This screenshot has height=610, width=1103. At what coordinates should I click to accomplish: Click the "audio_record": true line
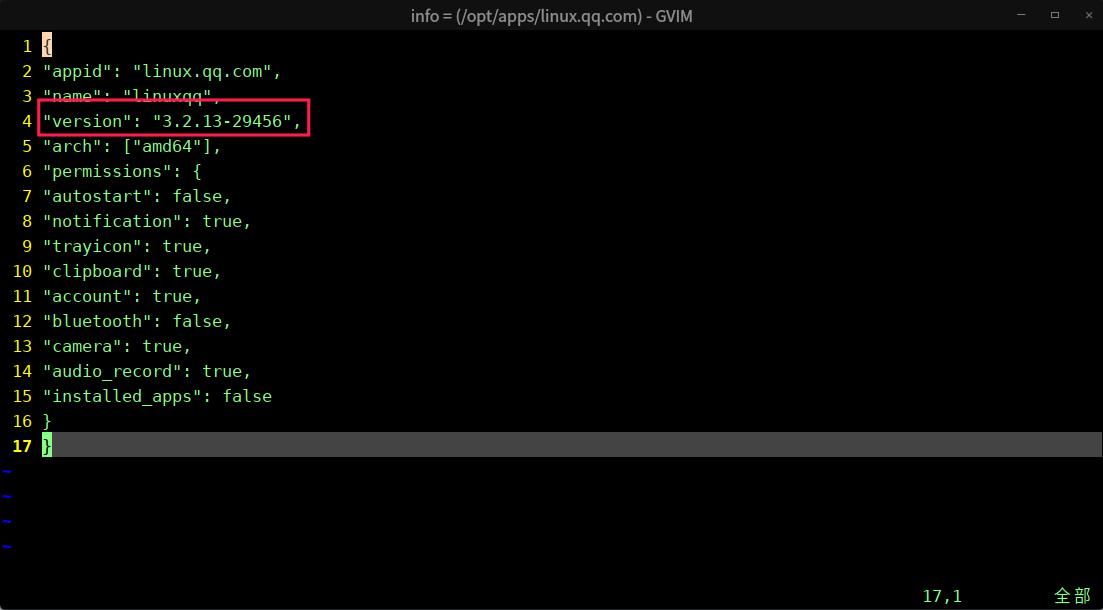(146, 371)
